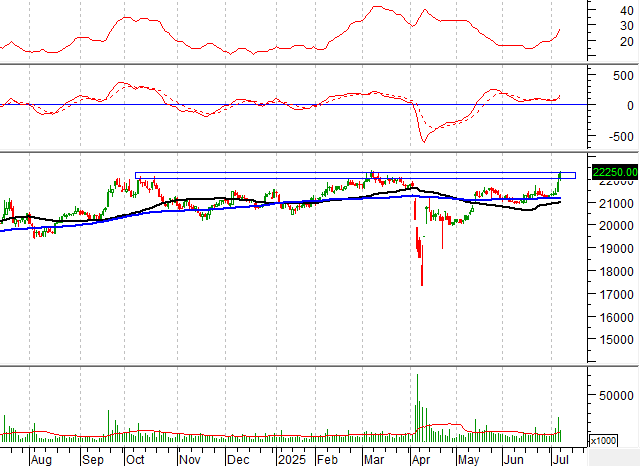Click the 30 value on the top indicator scale
This screenshot has width=640, height=466.
[x=627, y=26]
